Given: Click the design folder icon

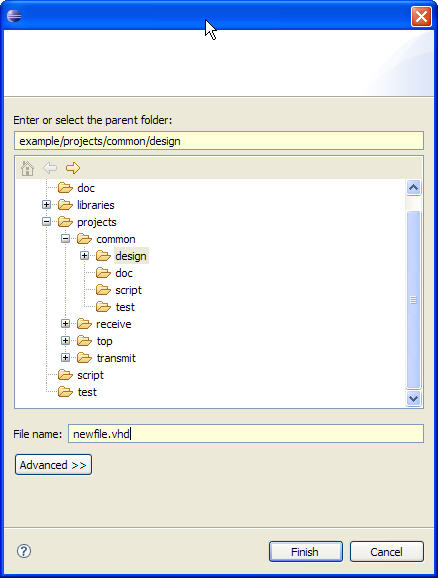Looking at the screenshot, I should pyautogui.click(x=103, y=256).
